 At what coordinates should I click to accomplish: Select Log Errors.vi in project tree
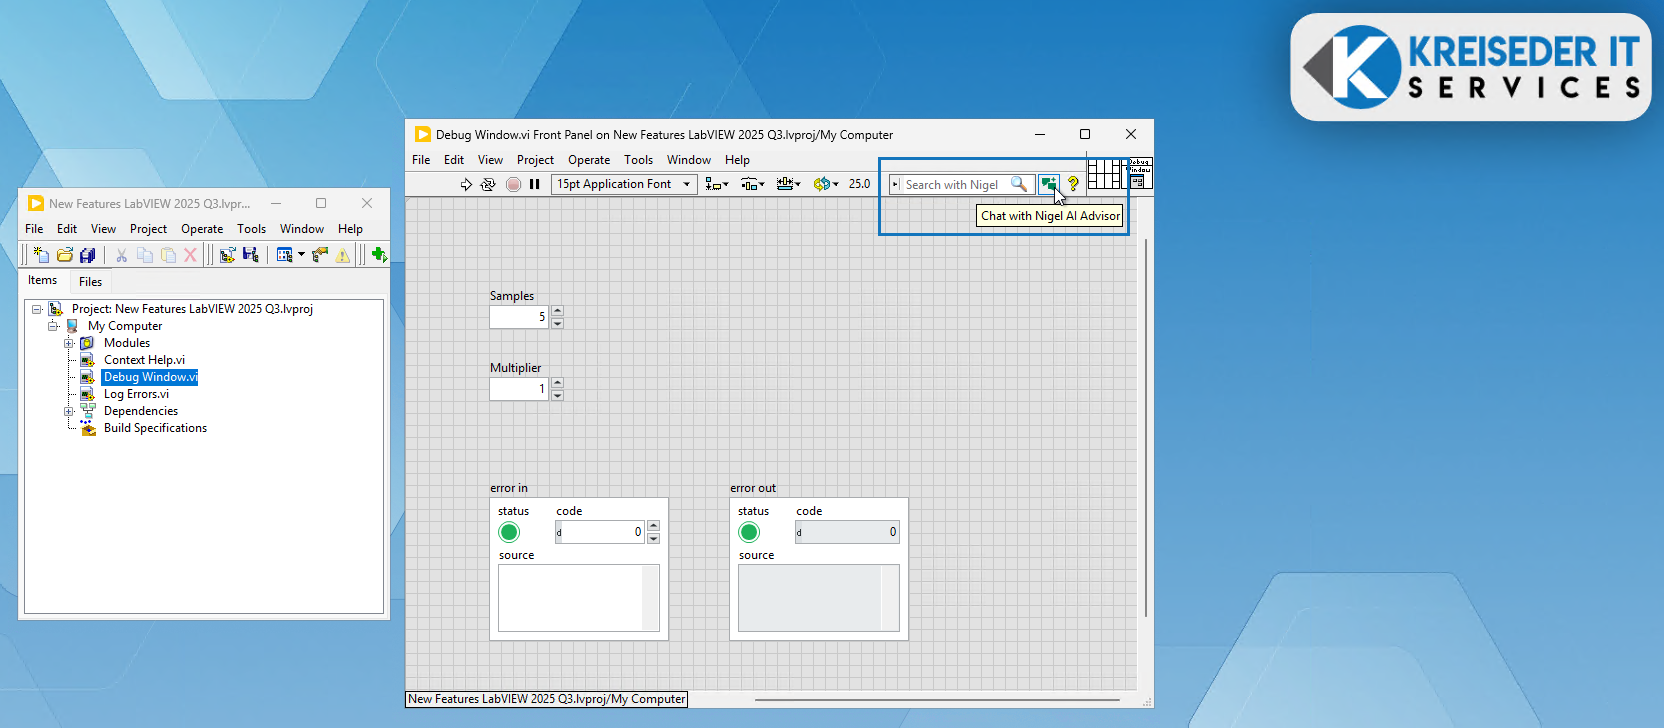(136, 394)
